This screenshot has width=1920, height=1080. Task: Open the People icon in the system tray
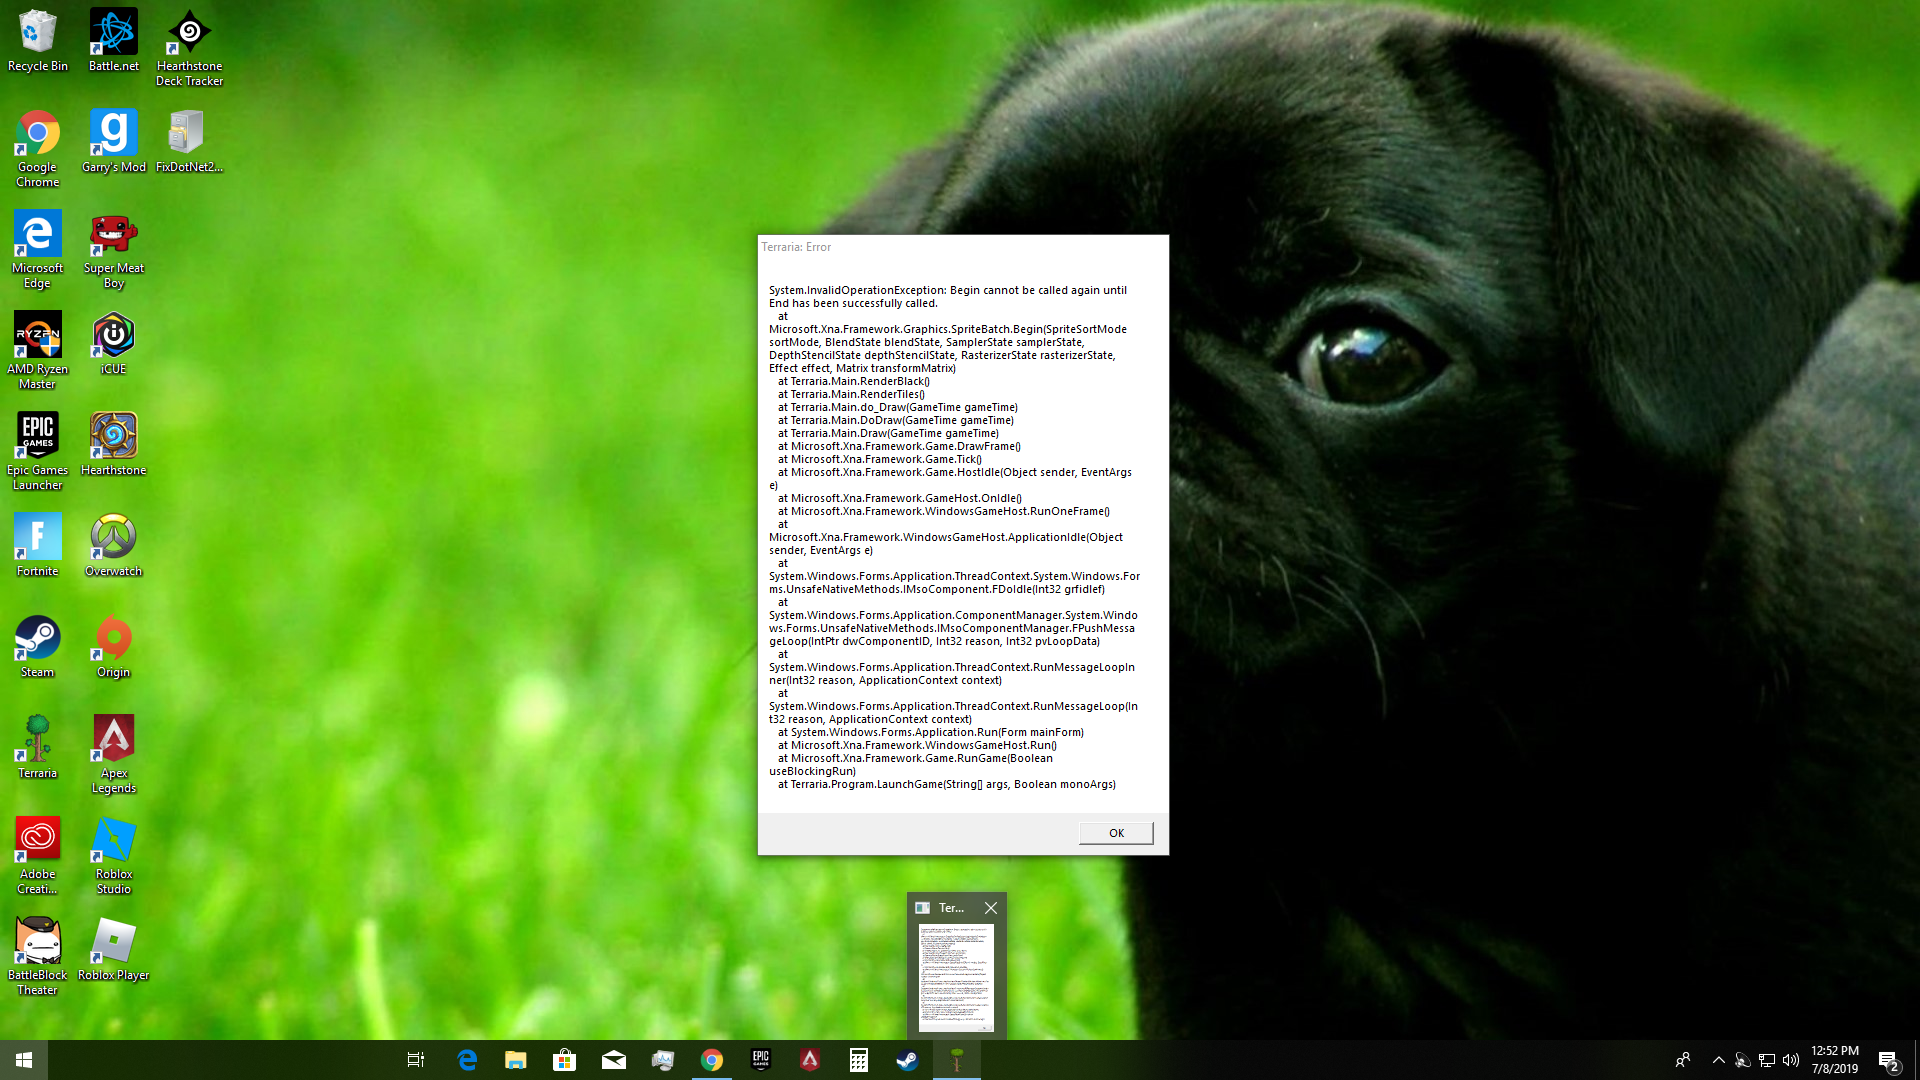coord(1683,1060)
